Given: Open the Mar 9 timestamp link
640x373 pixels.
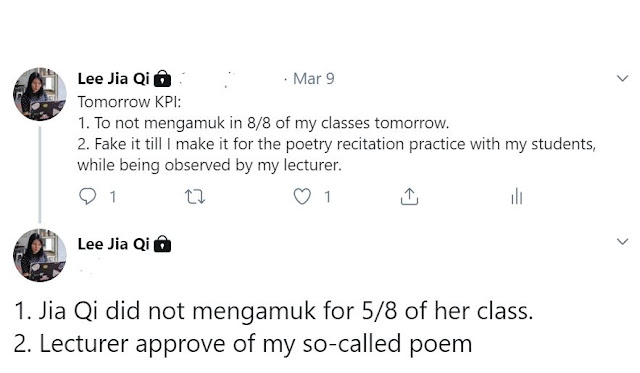Looking at the screenshot, I should [313, 79].
